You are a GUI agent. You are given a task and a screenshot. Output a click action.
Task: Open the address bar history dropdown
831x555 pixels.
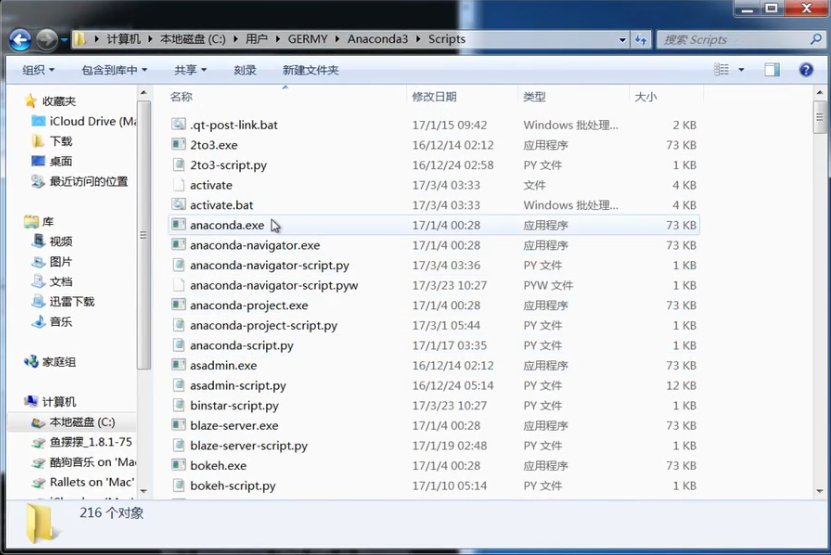[622, 40]
